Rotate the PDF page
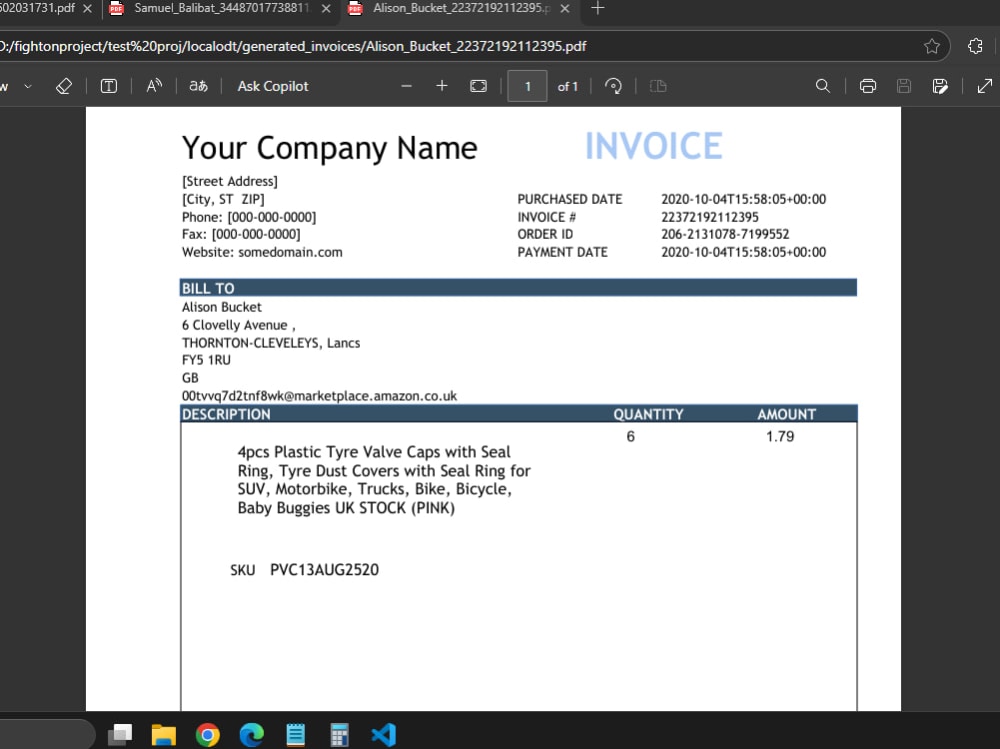 coord(613,86)
